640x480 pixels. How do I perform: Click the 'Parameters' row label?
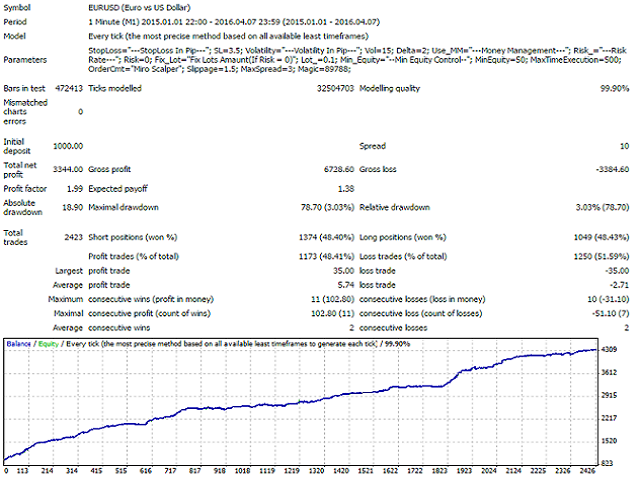(25, 60)
